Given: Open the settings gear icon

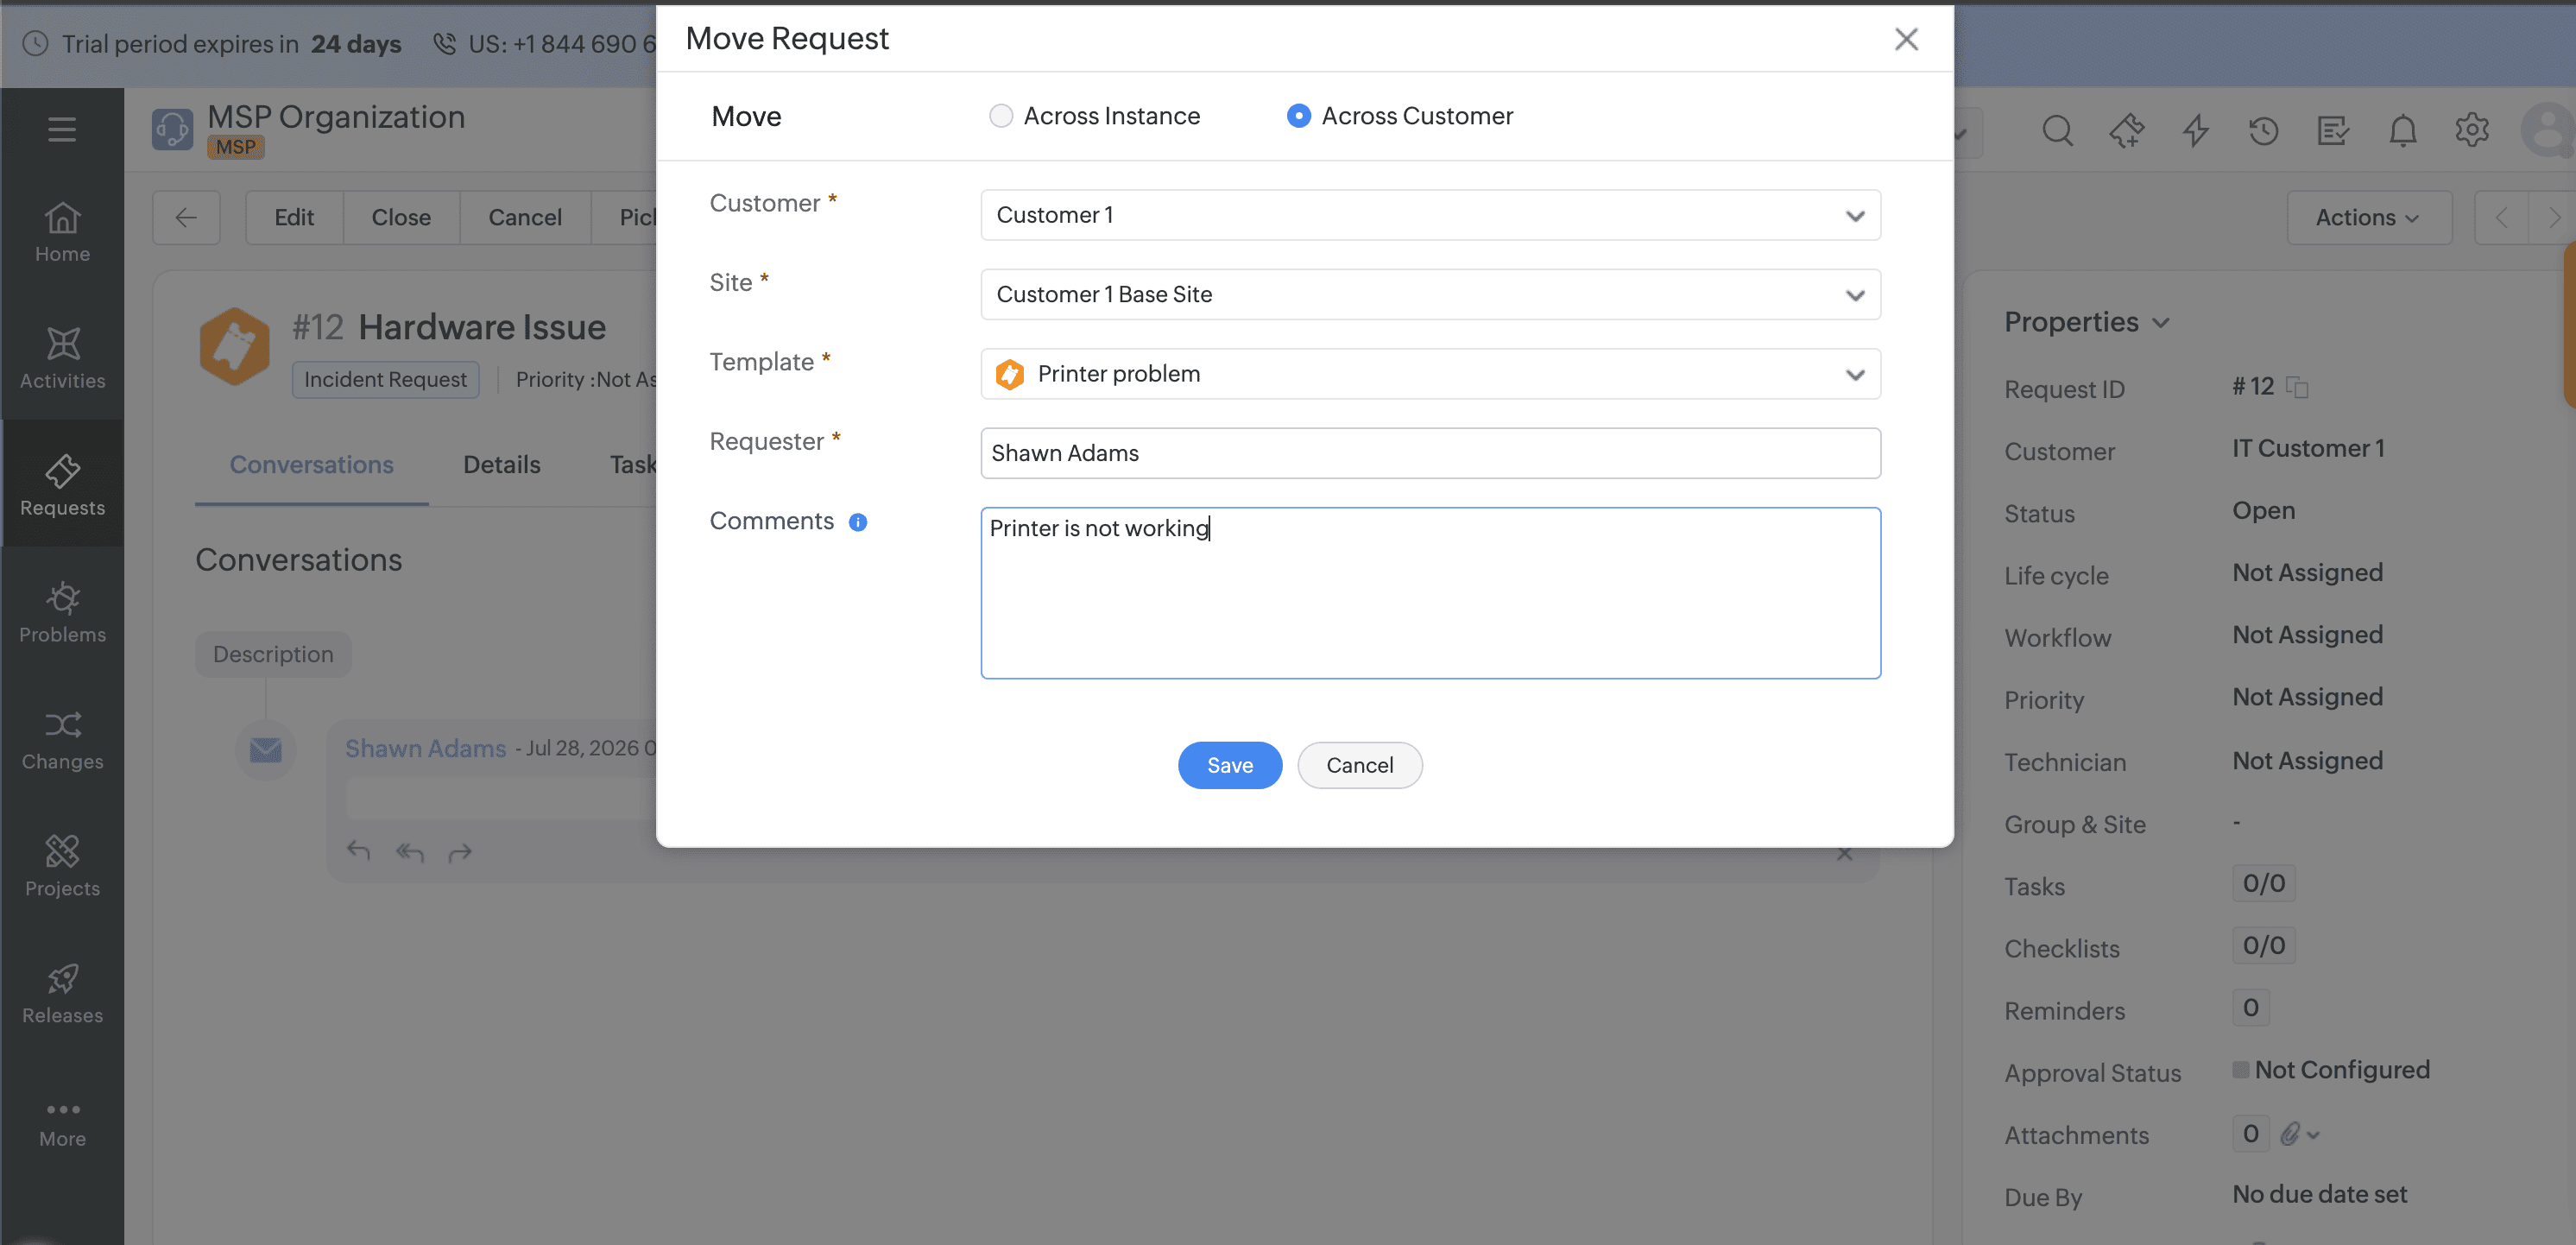Looking at the screenshot, I should tap(2471, 130).
